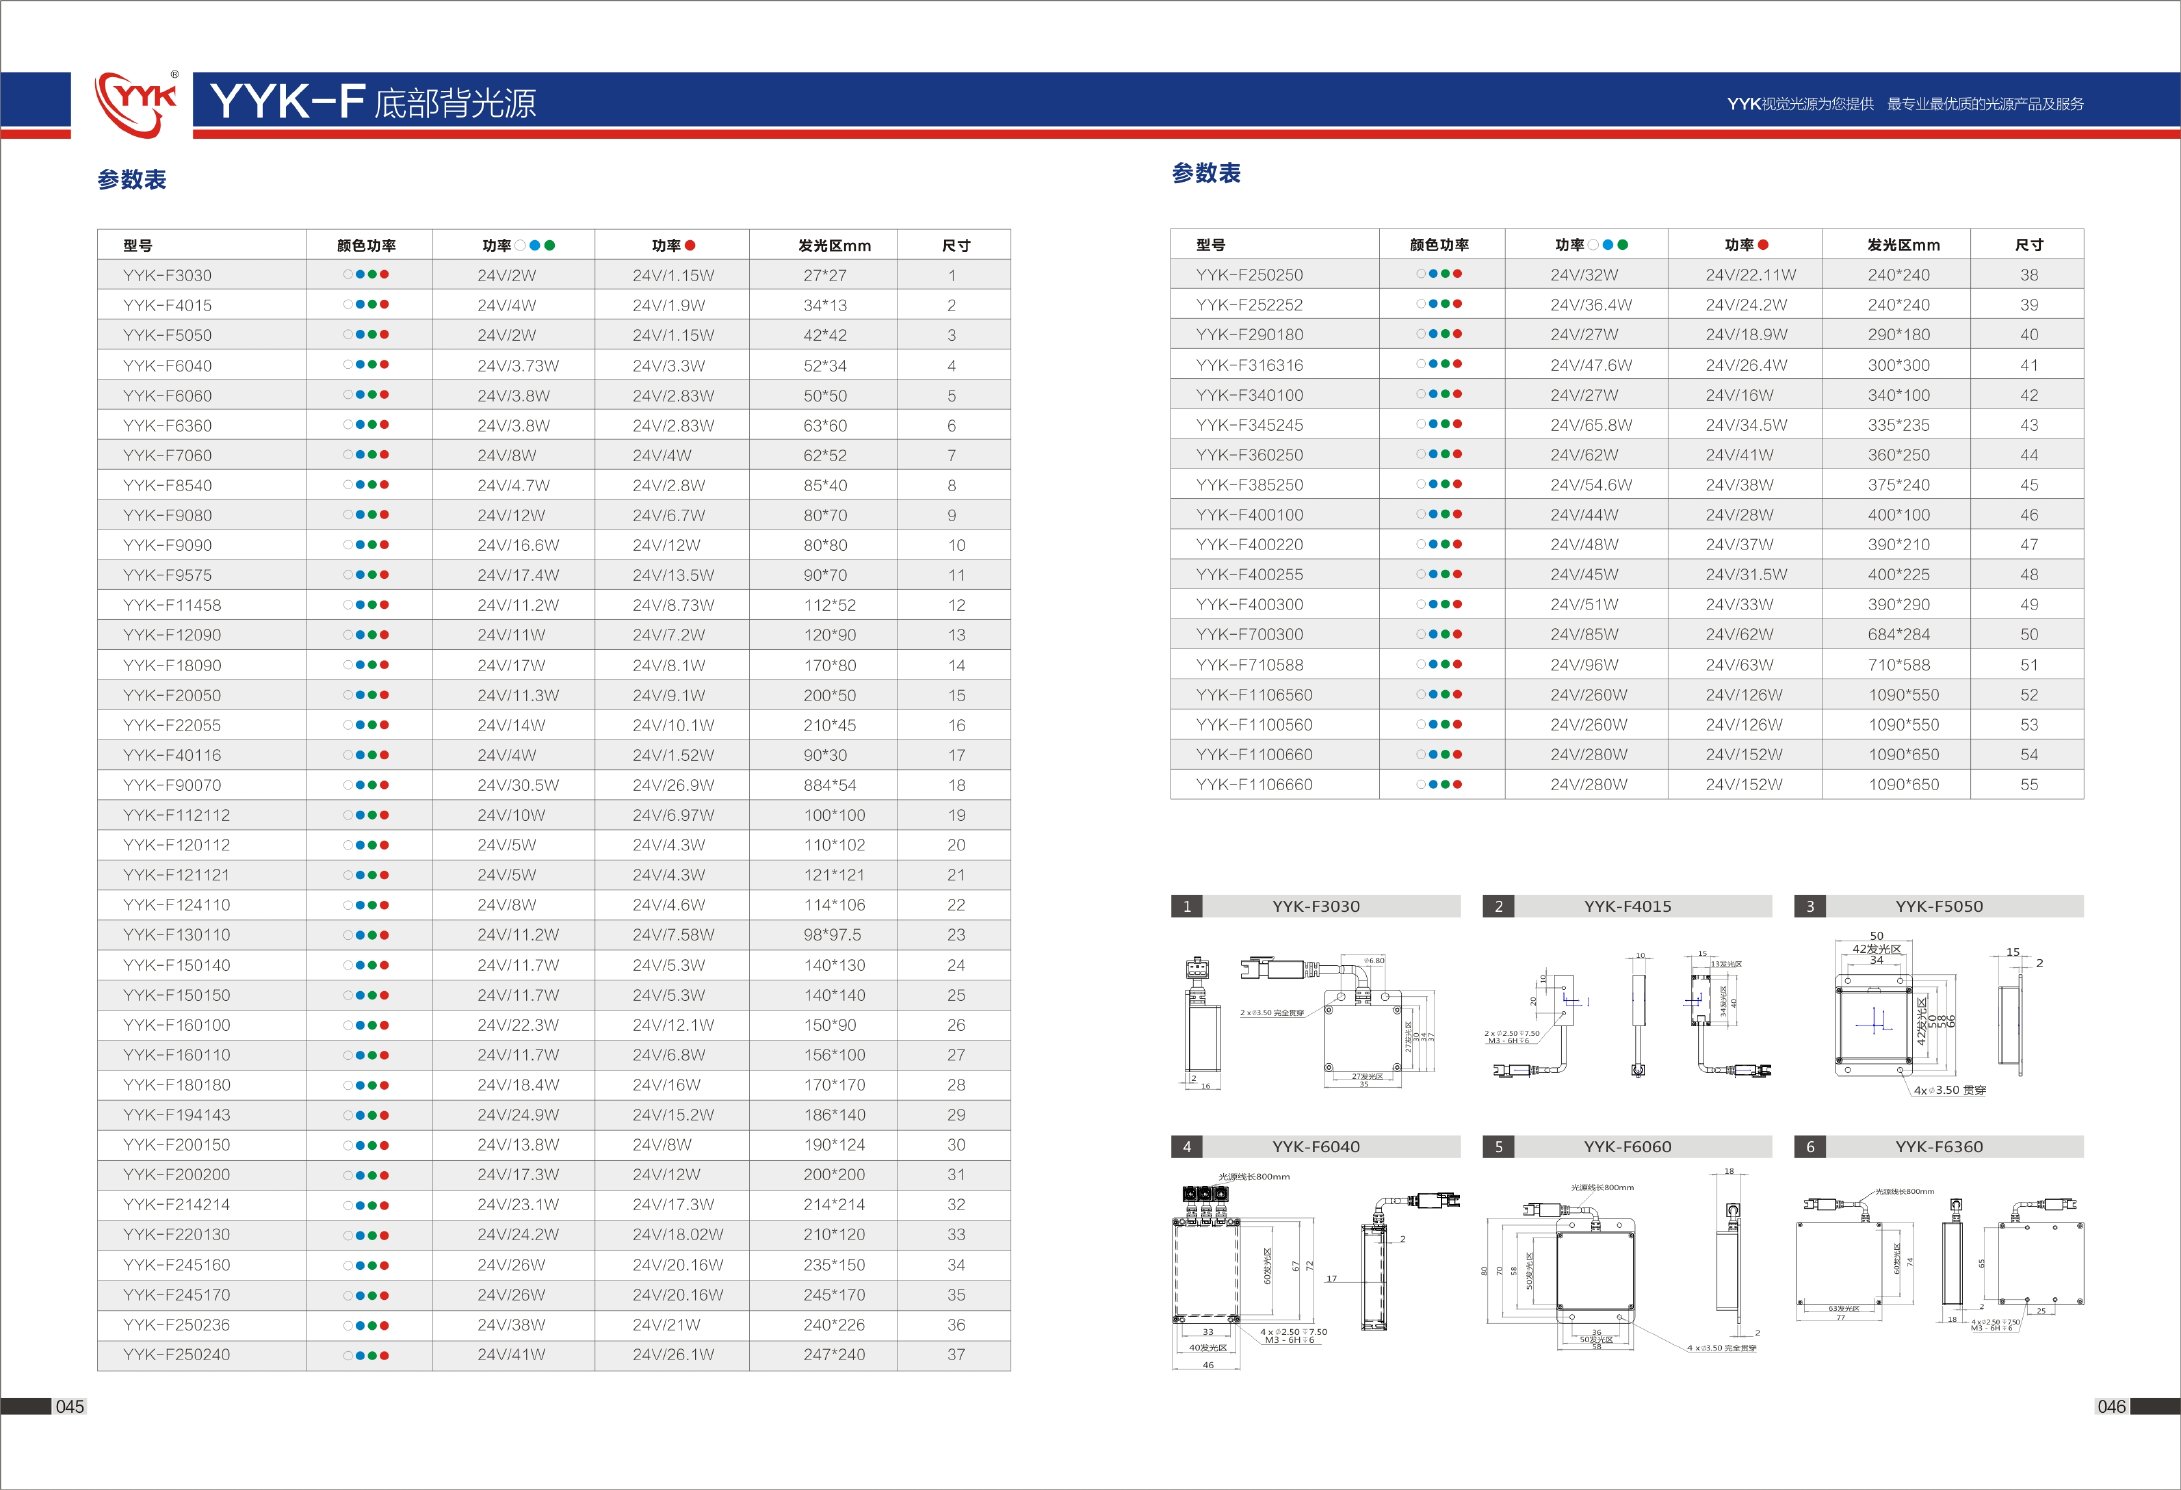This screenshot has width=2181, height=1490.
Task: Open the YYK-F6040 dimension drawing
Action: click(1315, 1270)
